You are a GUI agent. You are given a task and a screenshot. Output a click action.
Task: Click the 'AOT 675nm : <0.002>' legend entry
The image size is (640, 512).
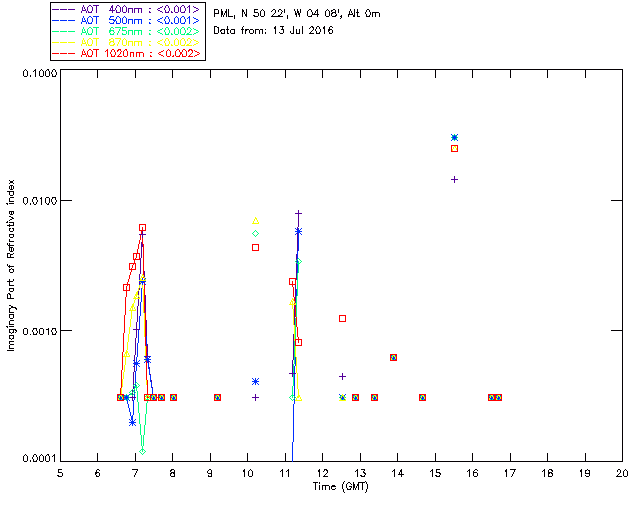point(127,31)
